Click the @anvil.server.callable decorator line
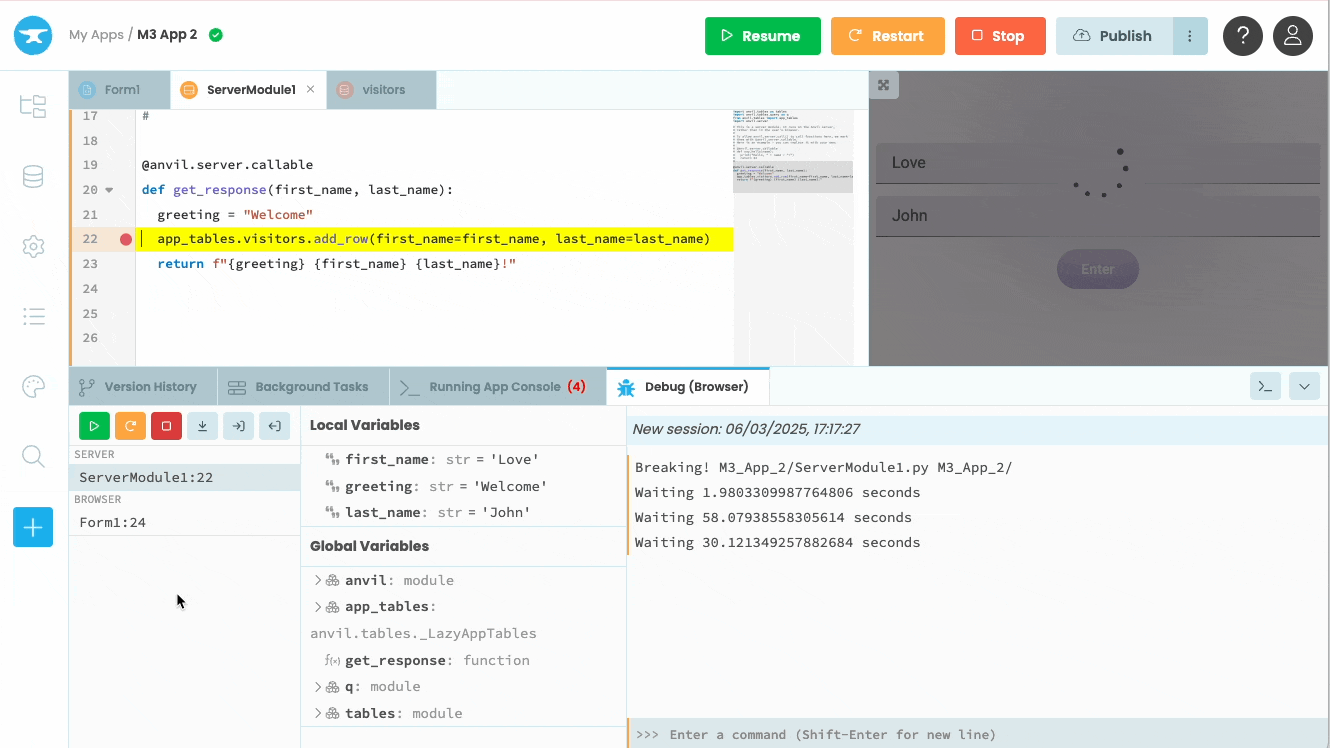The width and height of the screenshot is (1330, 748). (227, 165)
